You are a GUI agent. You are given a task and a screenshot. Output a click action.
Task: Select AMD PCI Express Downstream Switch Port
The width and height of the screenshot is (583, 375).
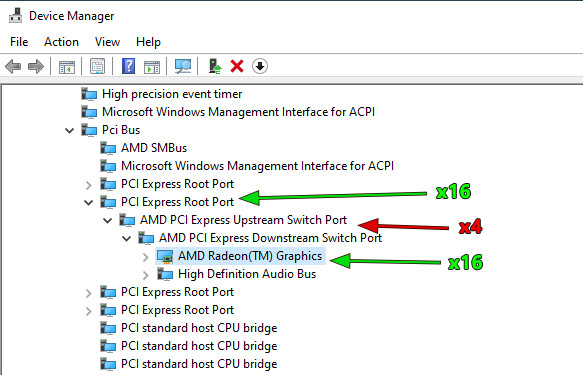click(x=270, y=238)
